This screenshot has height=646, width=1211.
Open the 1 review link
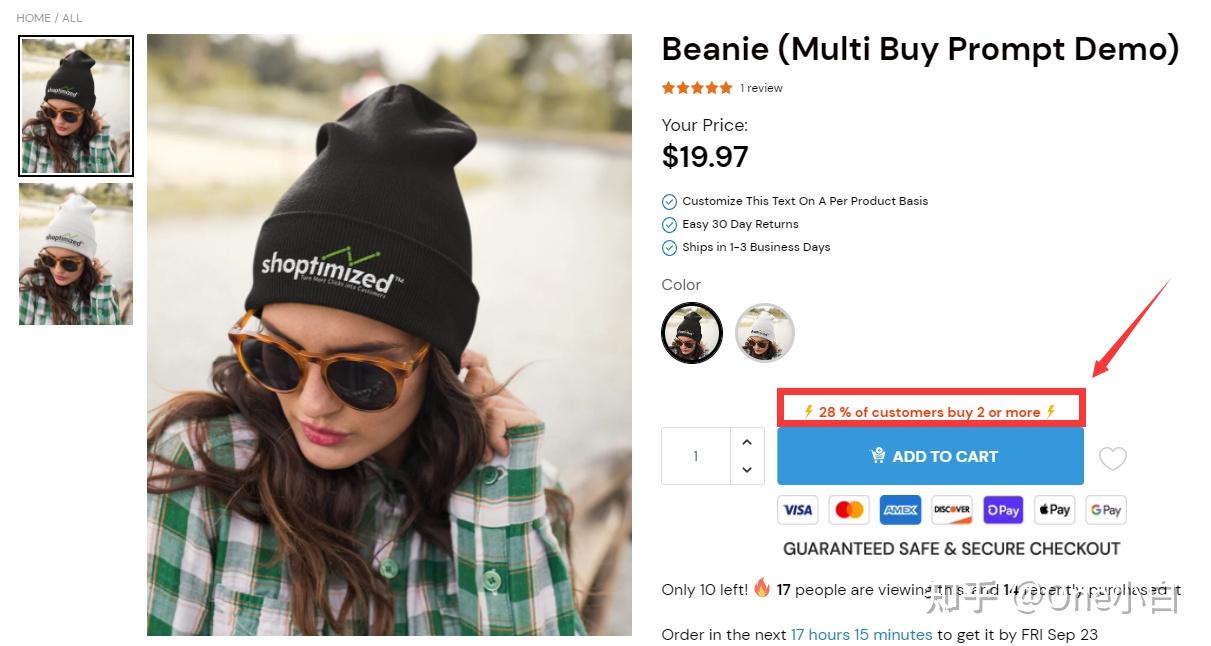pyautogui.click(x=761, y=88)
